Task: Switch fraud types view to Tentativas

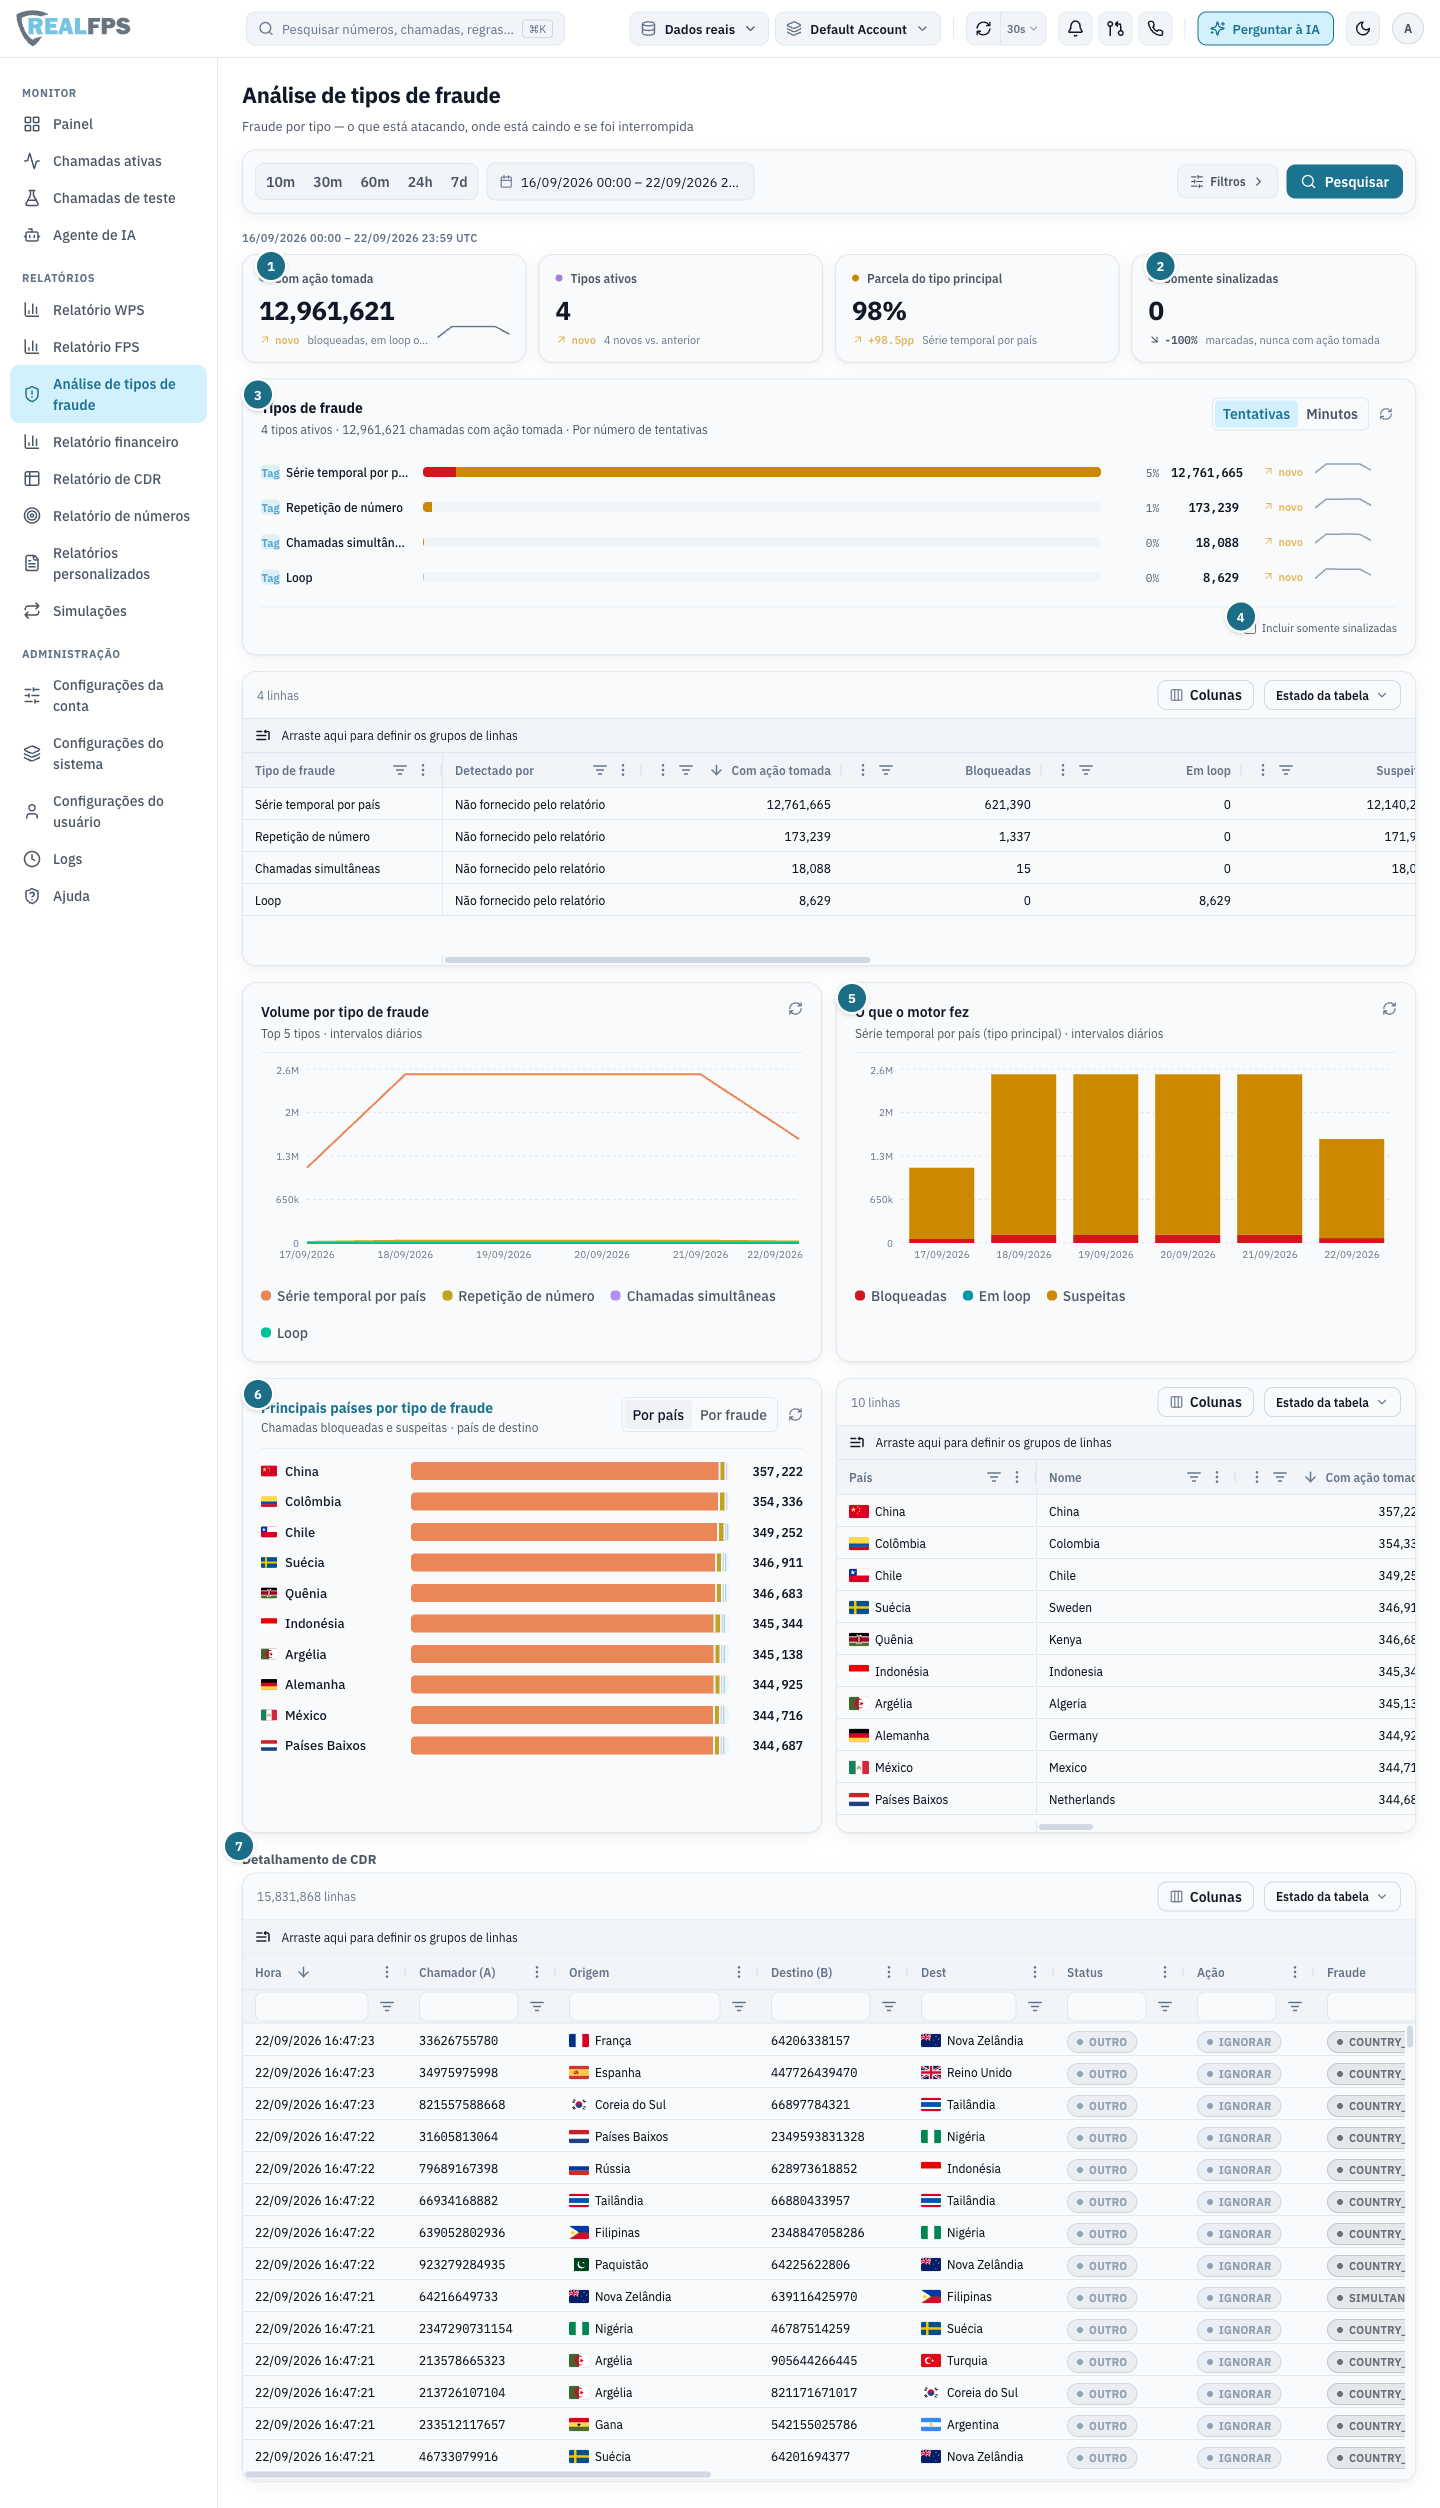Action: point(1256,414)
